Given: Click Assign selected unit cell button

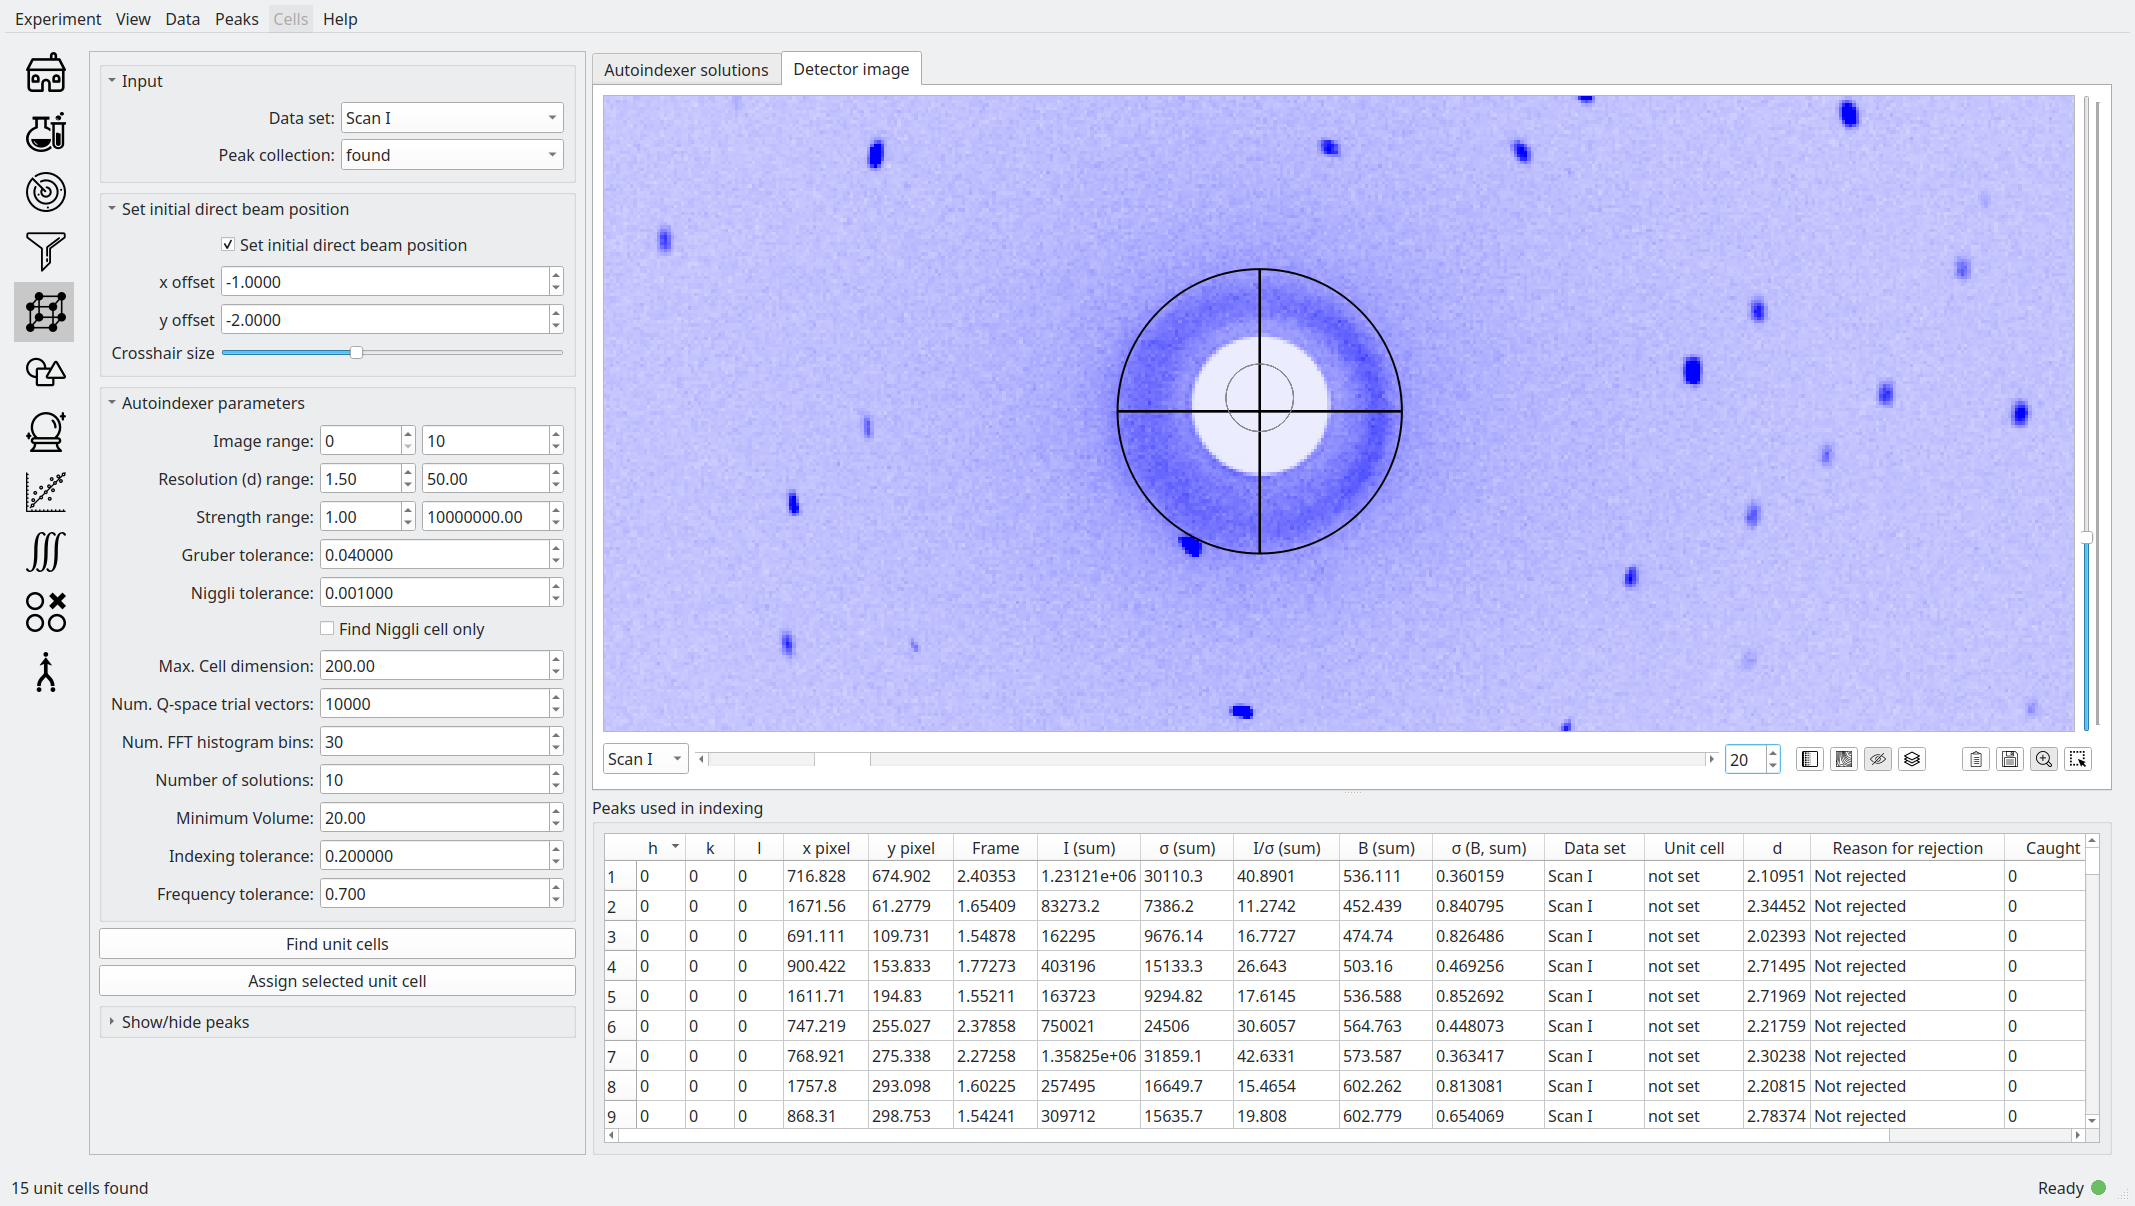Looking at the screenshot, I should click(337, 981).
